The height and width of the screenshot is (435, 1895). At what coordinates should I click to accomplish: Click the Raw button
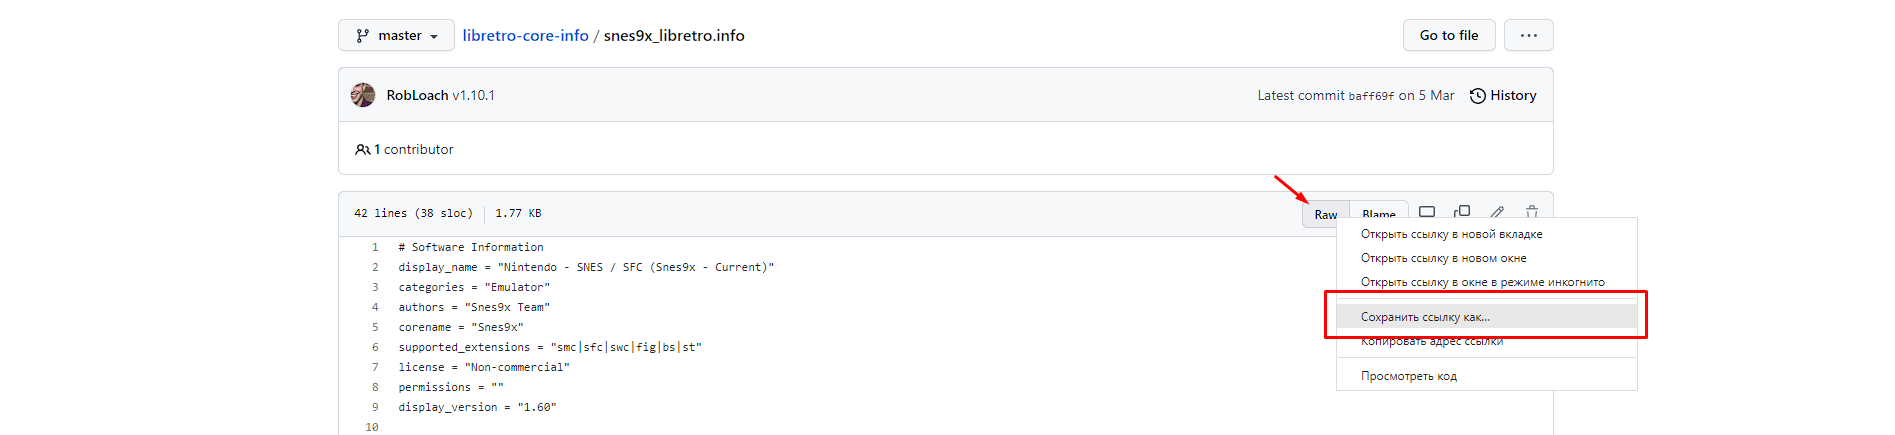pyautogui.click(x=1325, y=214)
